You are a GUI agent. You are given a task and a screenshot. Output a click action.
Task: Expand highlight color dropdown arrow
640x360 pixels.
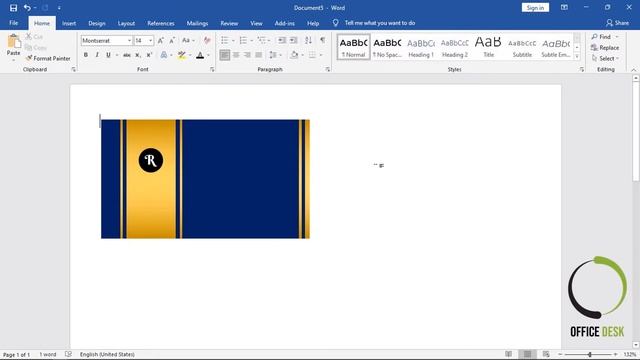190,55
